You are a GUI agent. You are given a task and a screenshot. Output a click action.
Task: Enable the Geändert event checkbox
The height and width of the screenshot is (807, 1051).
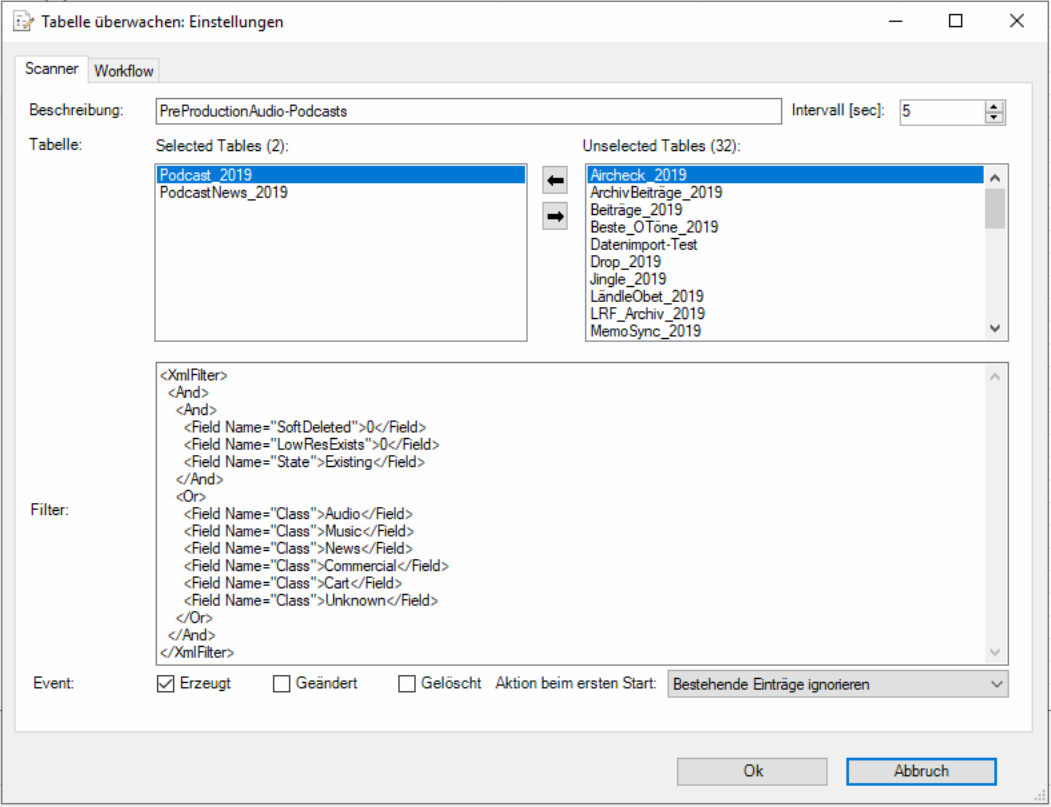282,684
